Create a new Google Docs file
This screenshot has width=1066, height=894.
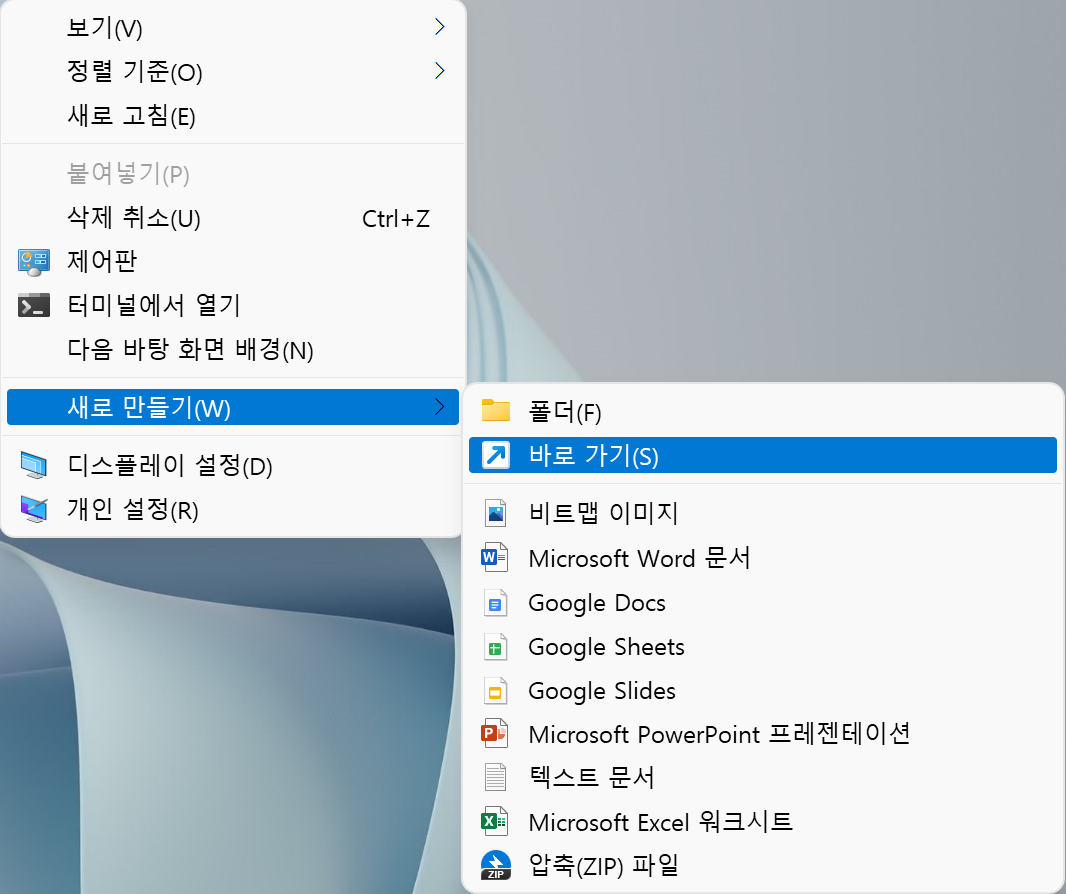coord(763,602)
